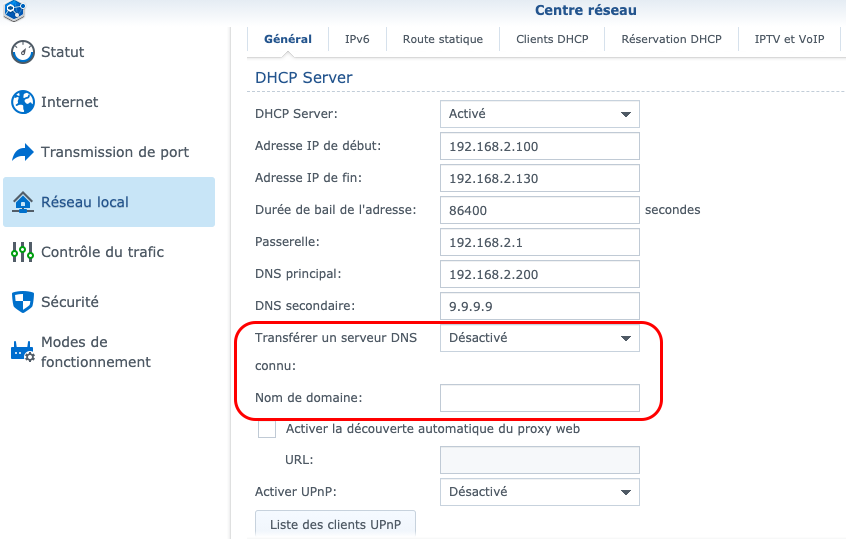846x539 pixels.
Task: Click the Modes de fonctionnement icon
Action: click(22, 352)
